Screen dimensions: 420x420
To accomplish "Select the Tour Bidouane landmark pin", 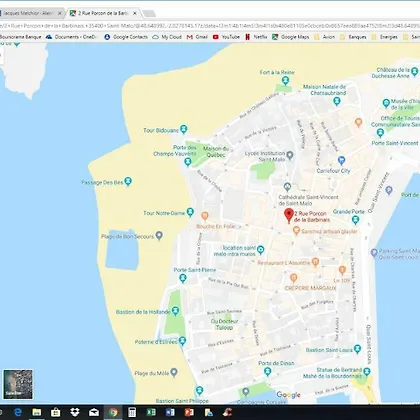I will [x=183, y=129].
